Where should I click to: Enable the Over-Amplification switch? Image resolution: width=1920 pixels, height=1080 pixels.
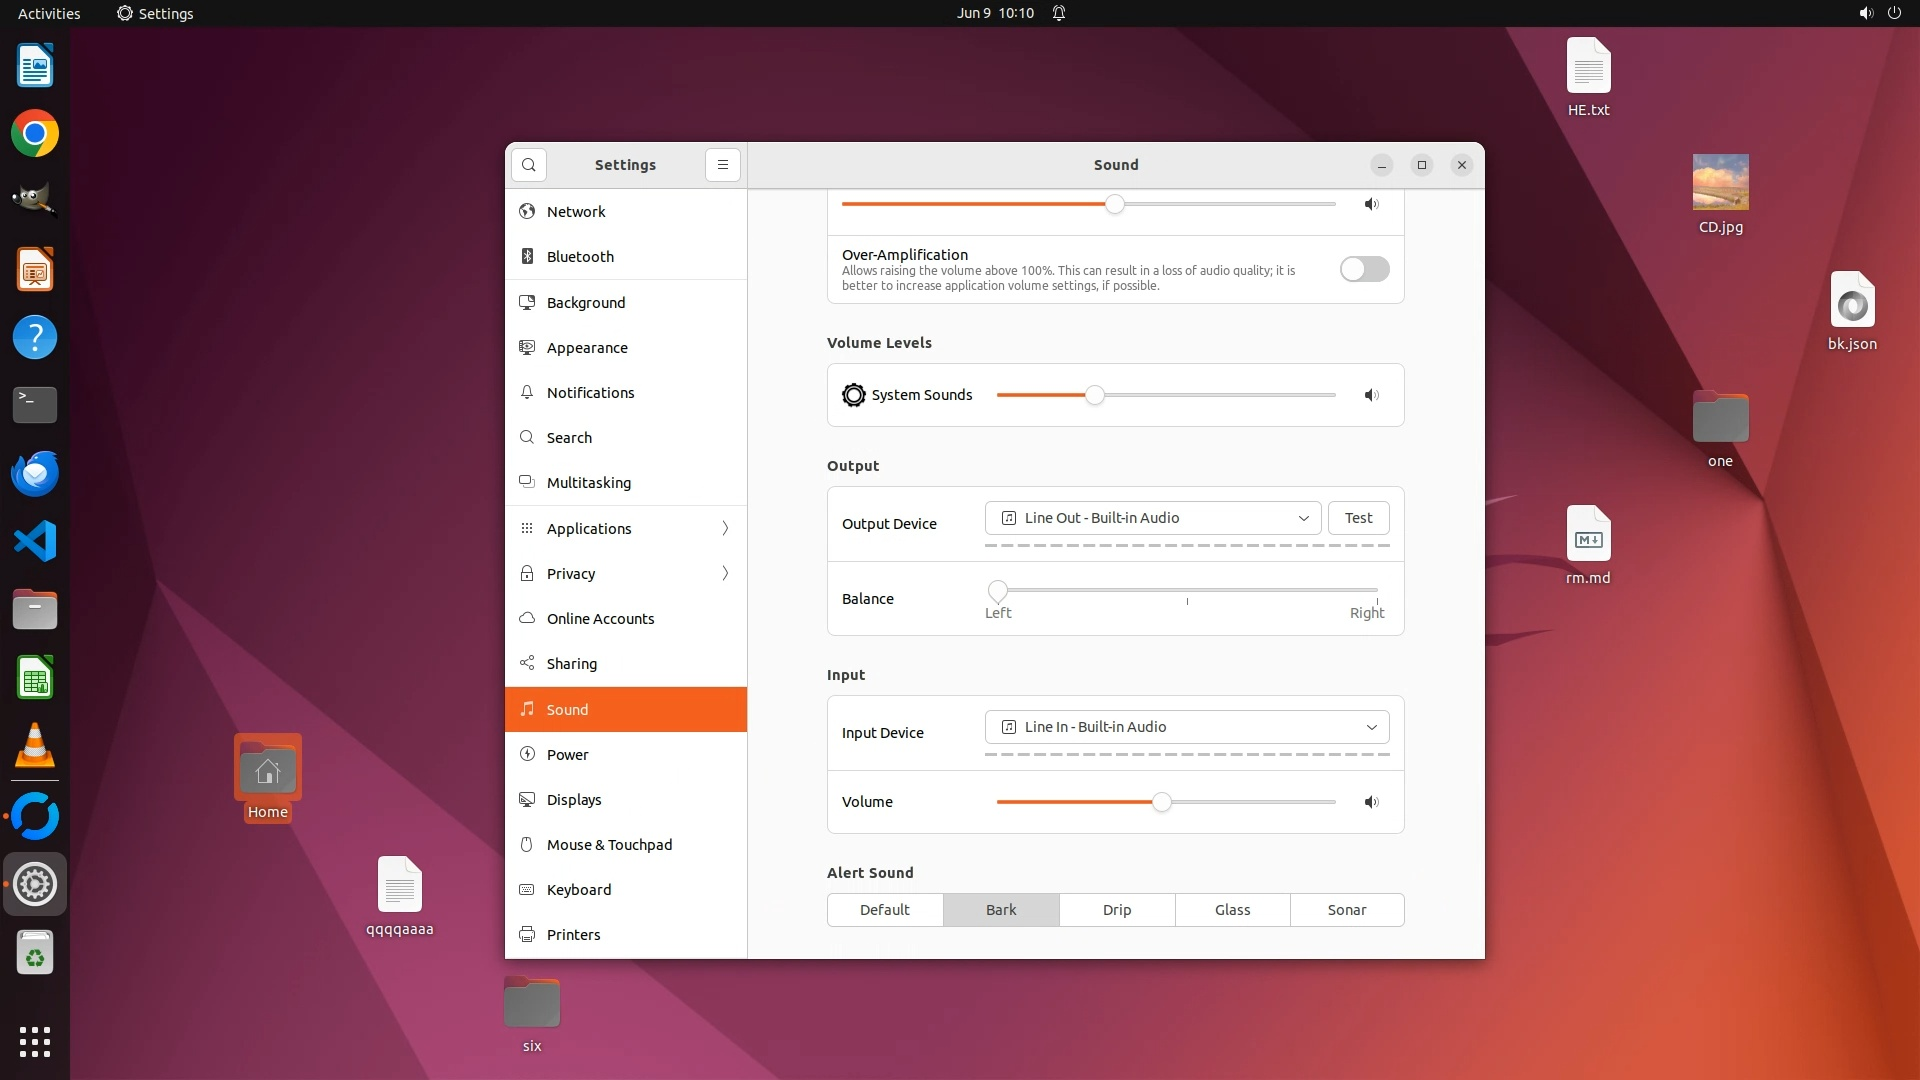[1364, 269]
